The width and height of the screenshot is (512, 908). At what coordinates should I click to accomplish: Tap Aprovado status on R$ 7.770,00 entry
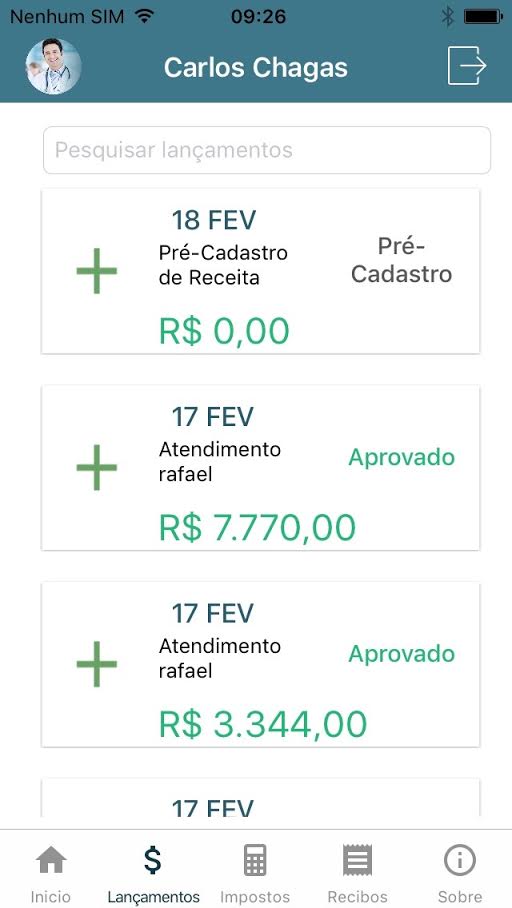pos(401,457)
